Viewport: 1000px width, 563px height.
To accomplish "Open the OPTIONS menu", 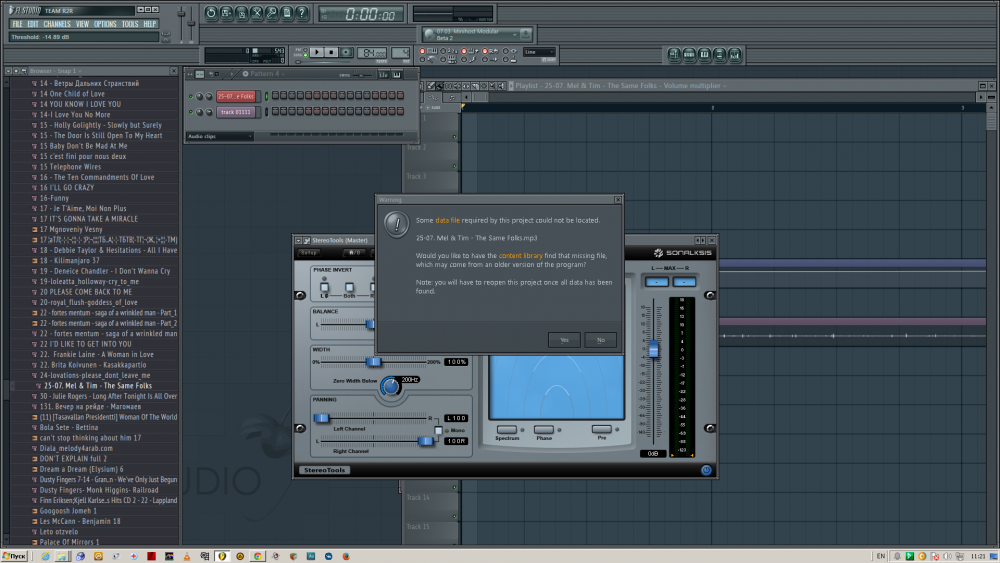I will click(105, 24).
